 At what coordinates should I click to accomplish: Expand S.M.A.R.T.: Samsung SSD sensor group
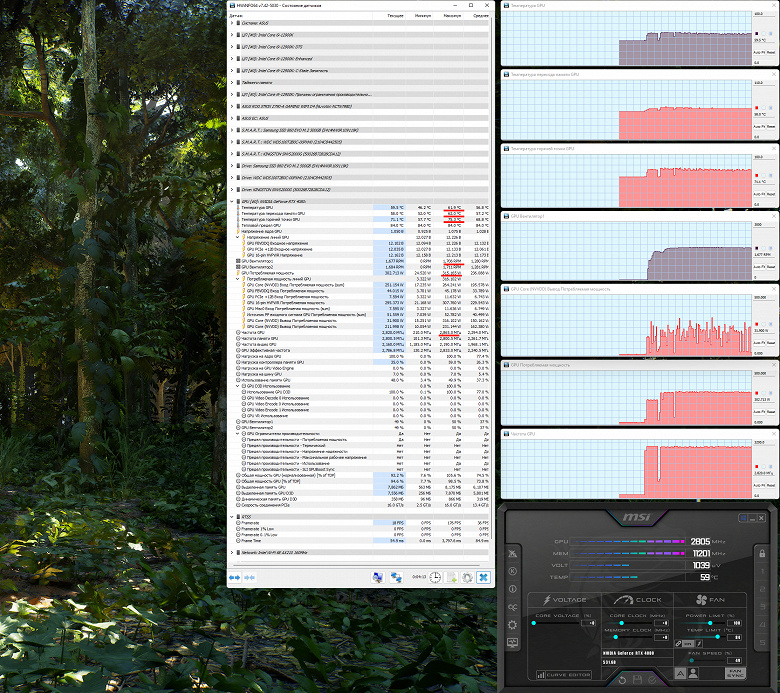(232, 130)
